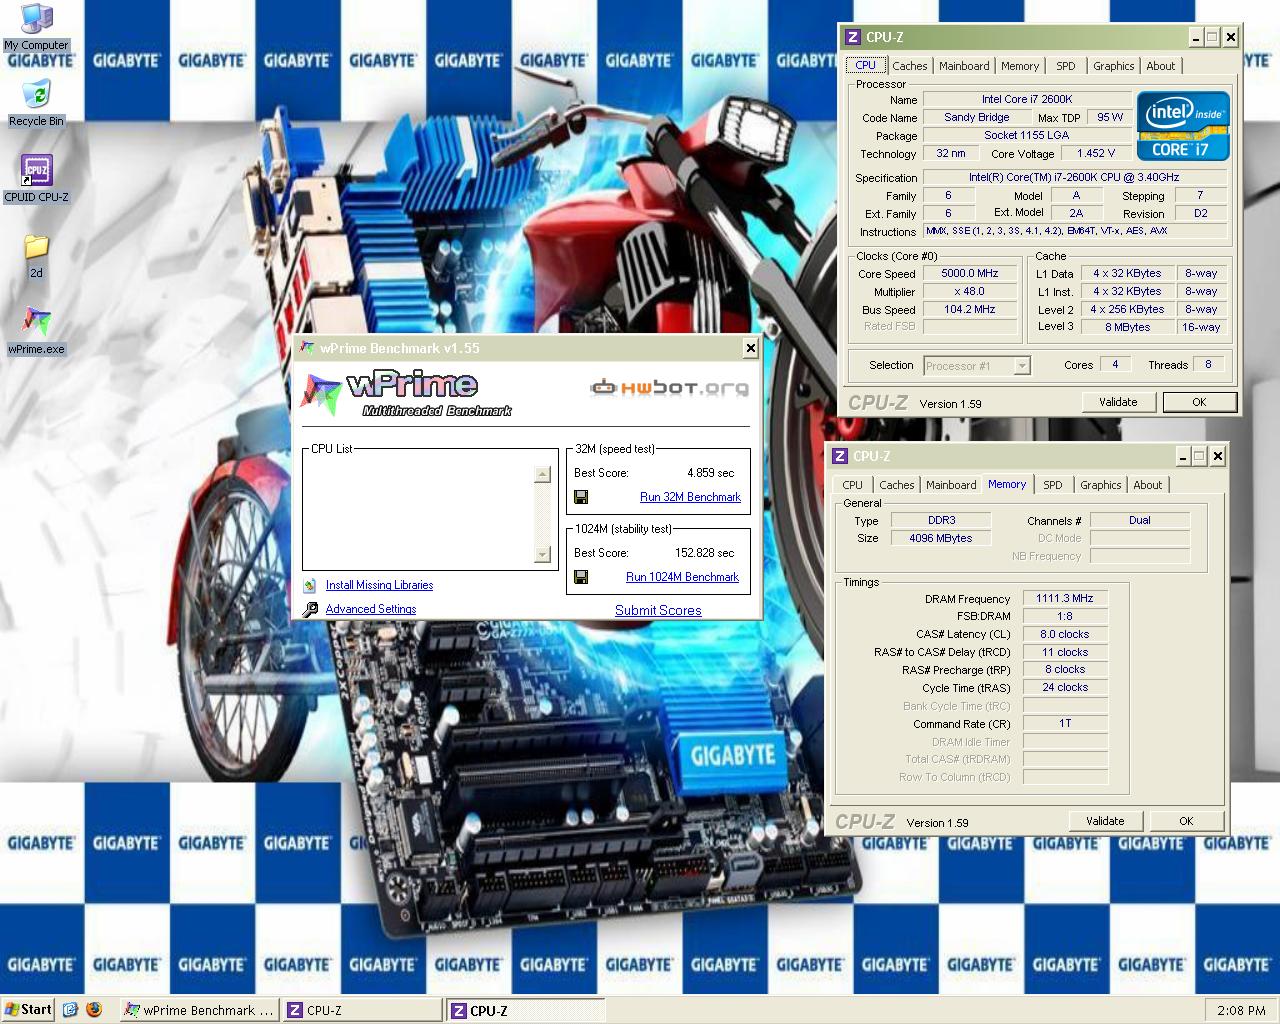
Task: Click Validate in the lower CPU-Z window
Action: click(x=1105, y=821)
